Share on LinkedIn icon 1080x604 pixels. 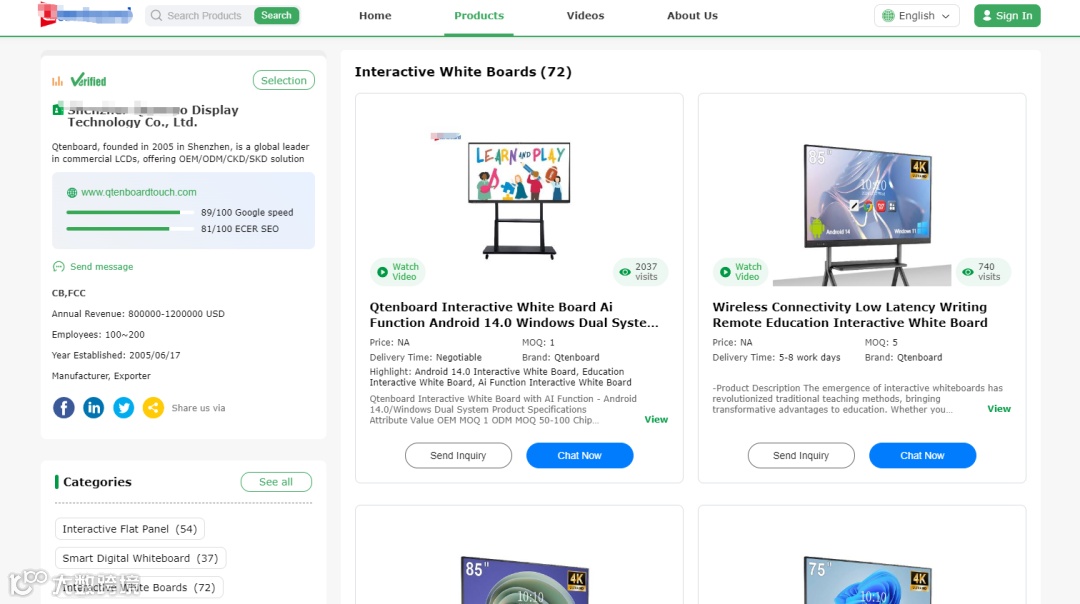coord(94,408)
